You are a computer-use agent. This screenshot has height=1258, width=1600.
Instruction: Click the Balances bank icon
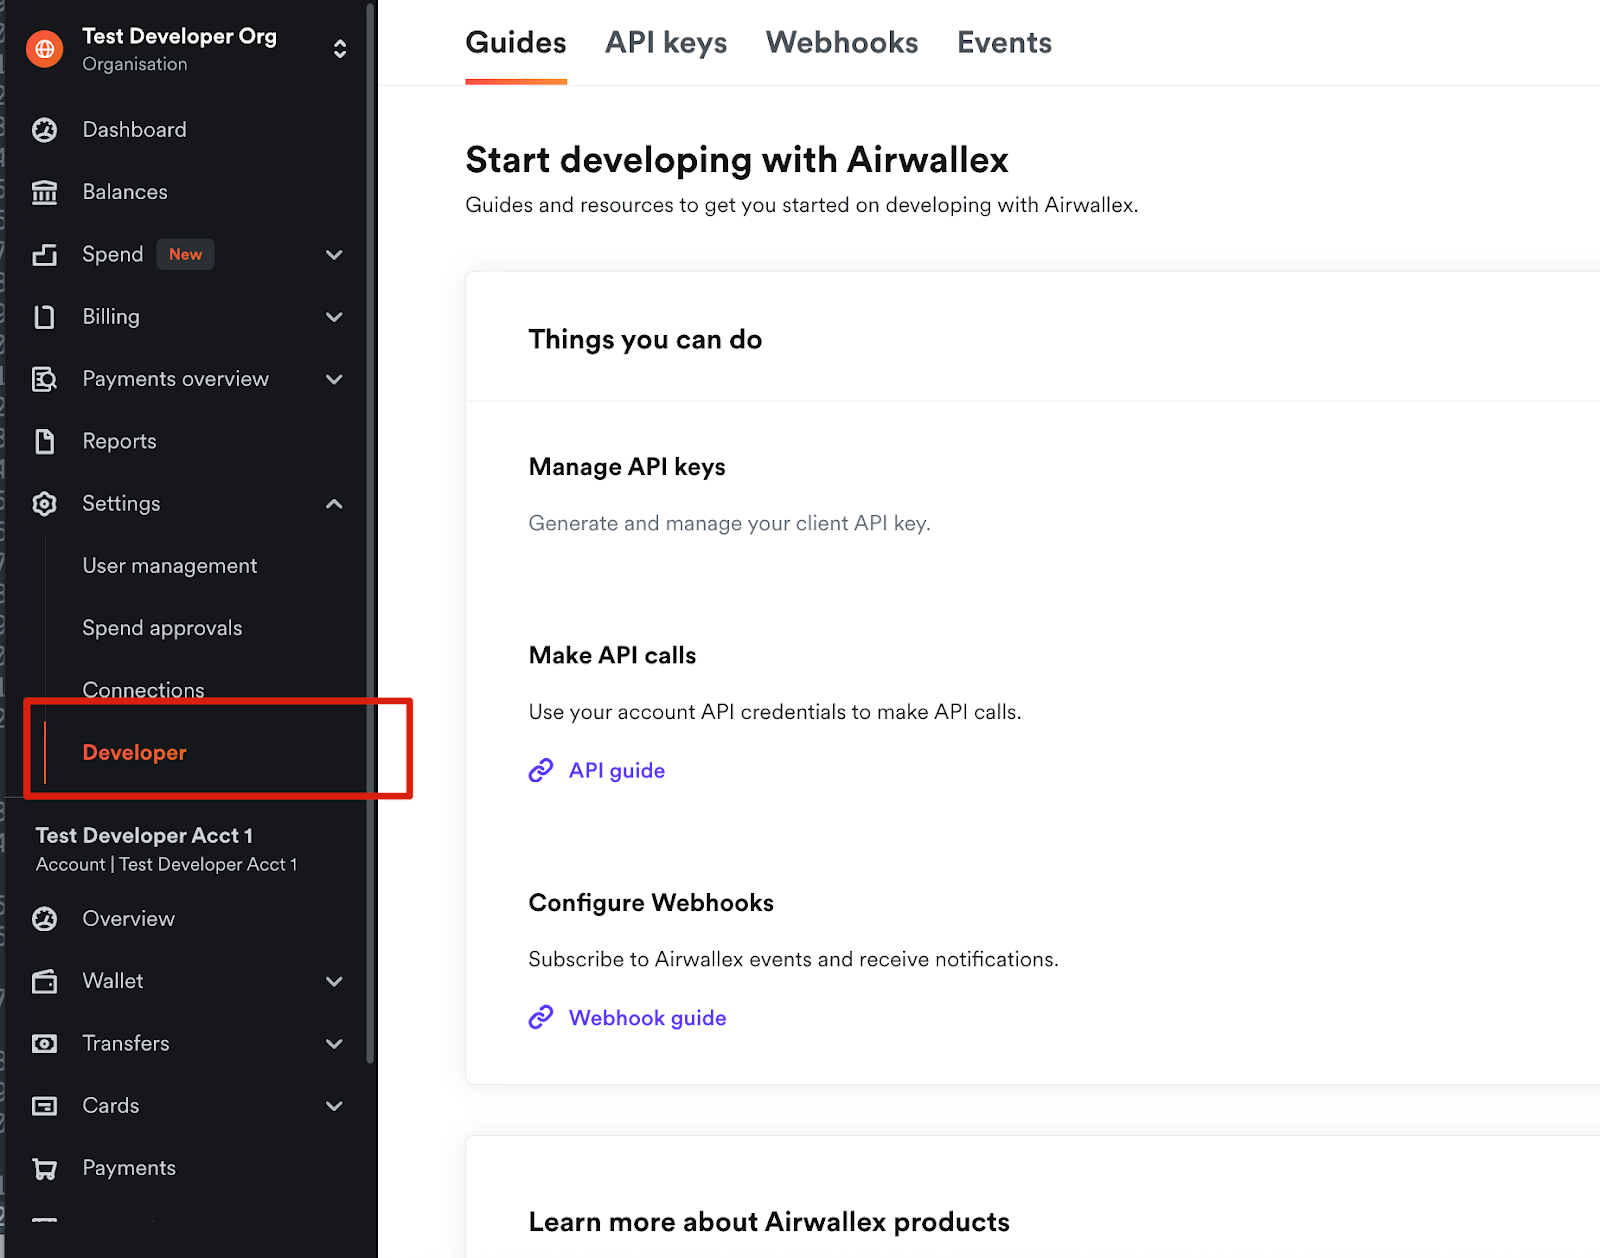(x=44, y=192)
